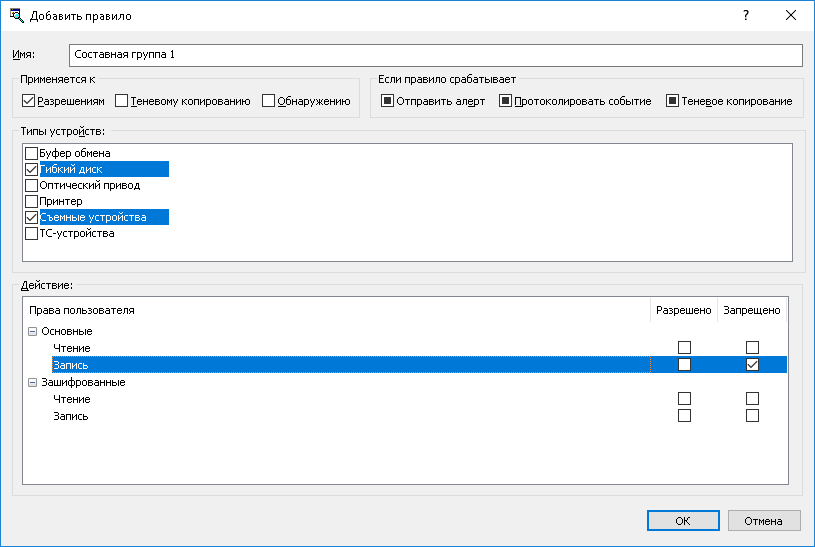The height and width of the screenshot is (547, 815).
Task: Click the dialog title bar app icon
Action: click(16, 16)
